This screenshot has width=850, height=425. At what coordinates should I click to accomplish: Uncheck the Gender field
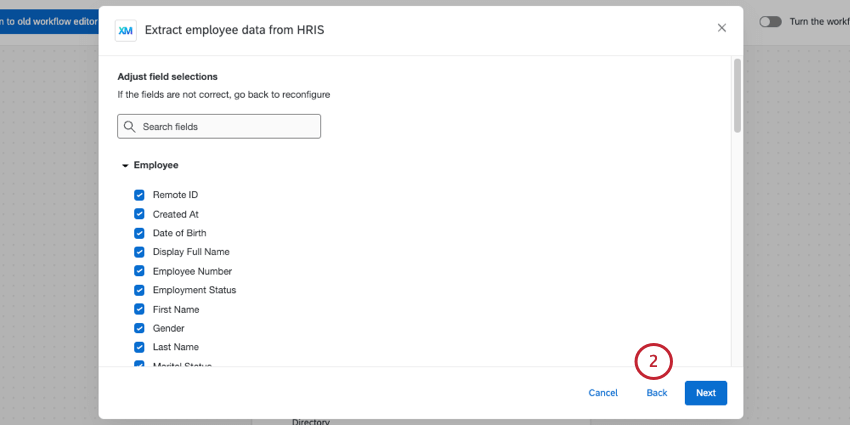(140, 328)
